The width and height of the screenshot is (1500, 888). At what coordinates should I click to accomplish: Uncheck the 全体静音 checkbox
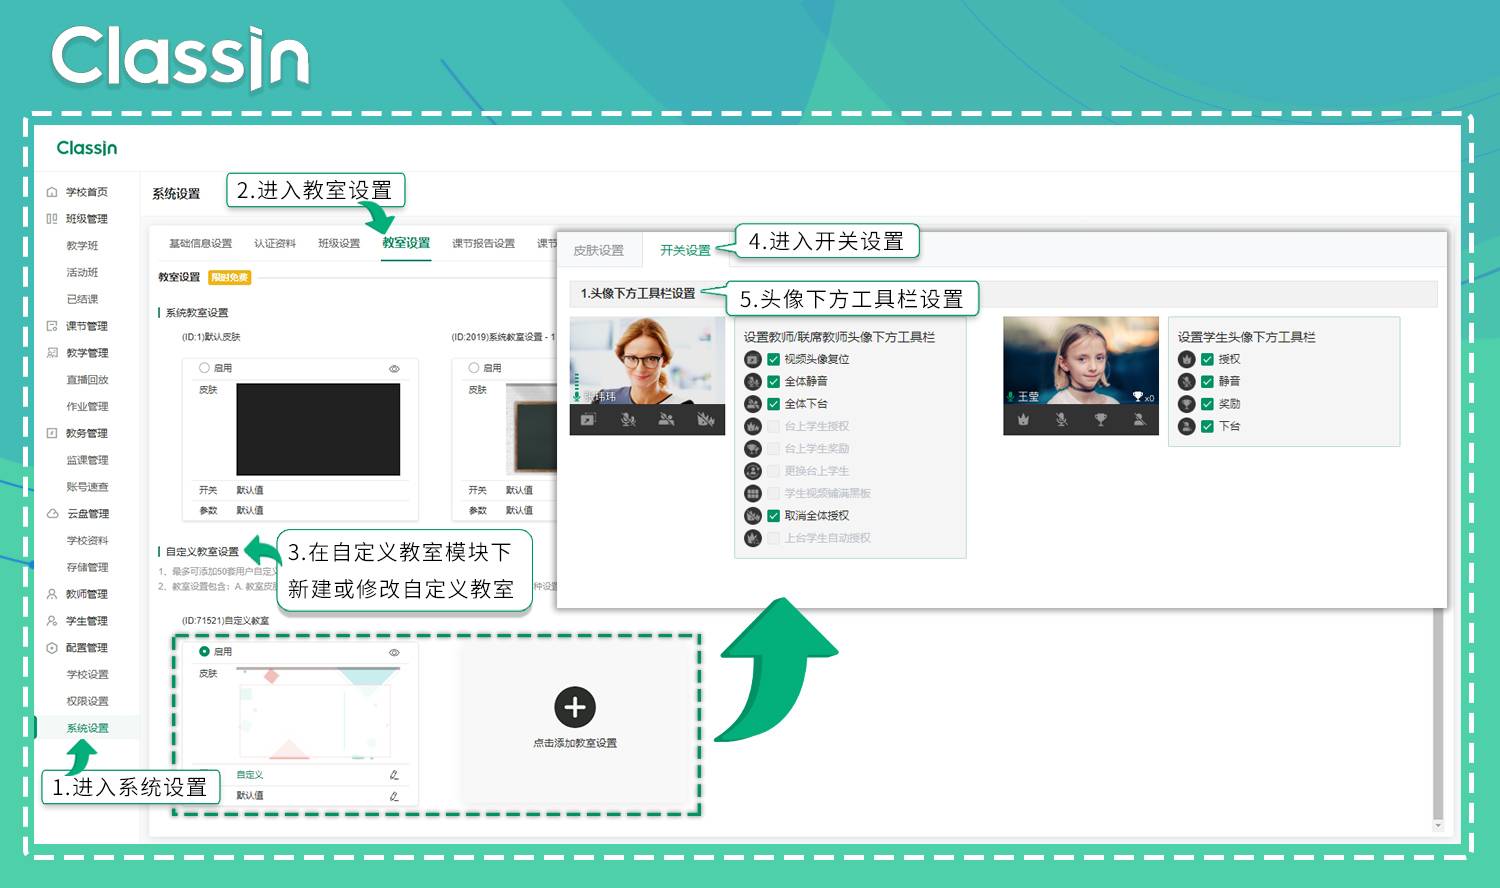pyautogui.click(x=773, y=381)
